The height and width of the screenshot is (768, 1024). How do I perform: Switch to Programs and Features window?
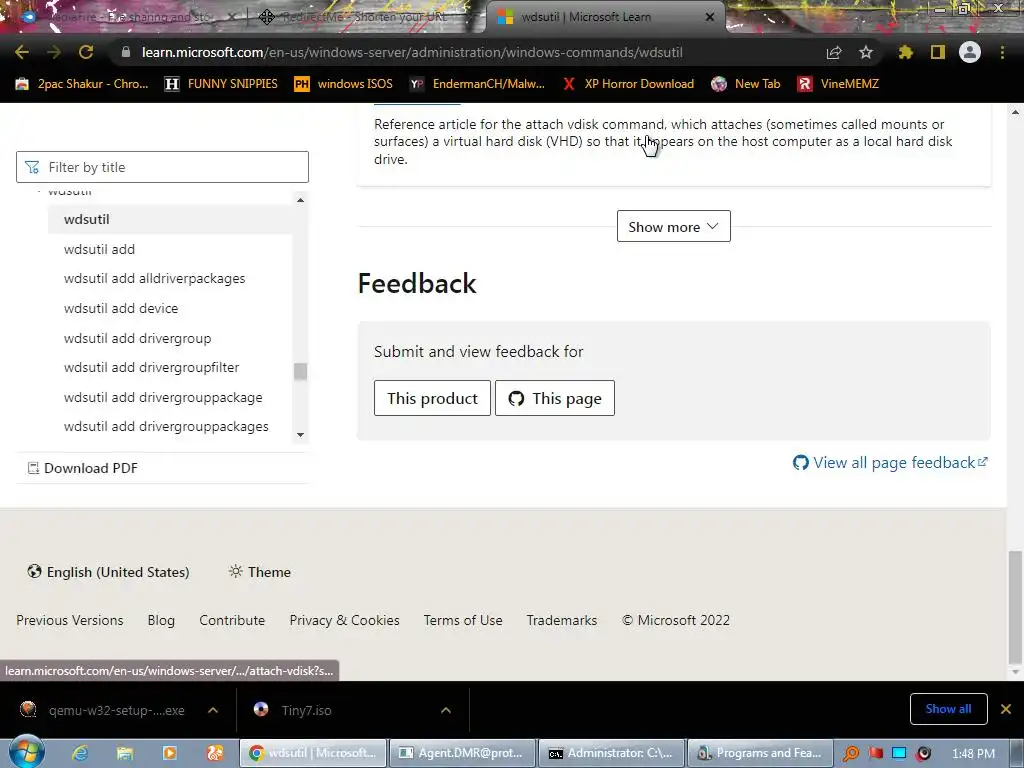(761, 753)
